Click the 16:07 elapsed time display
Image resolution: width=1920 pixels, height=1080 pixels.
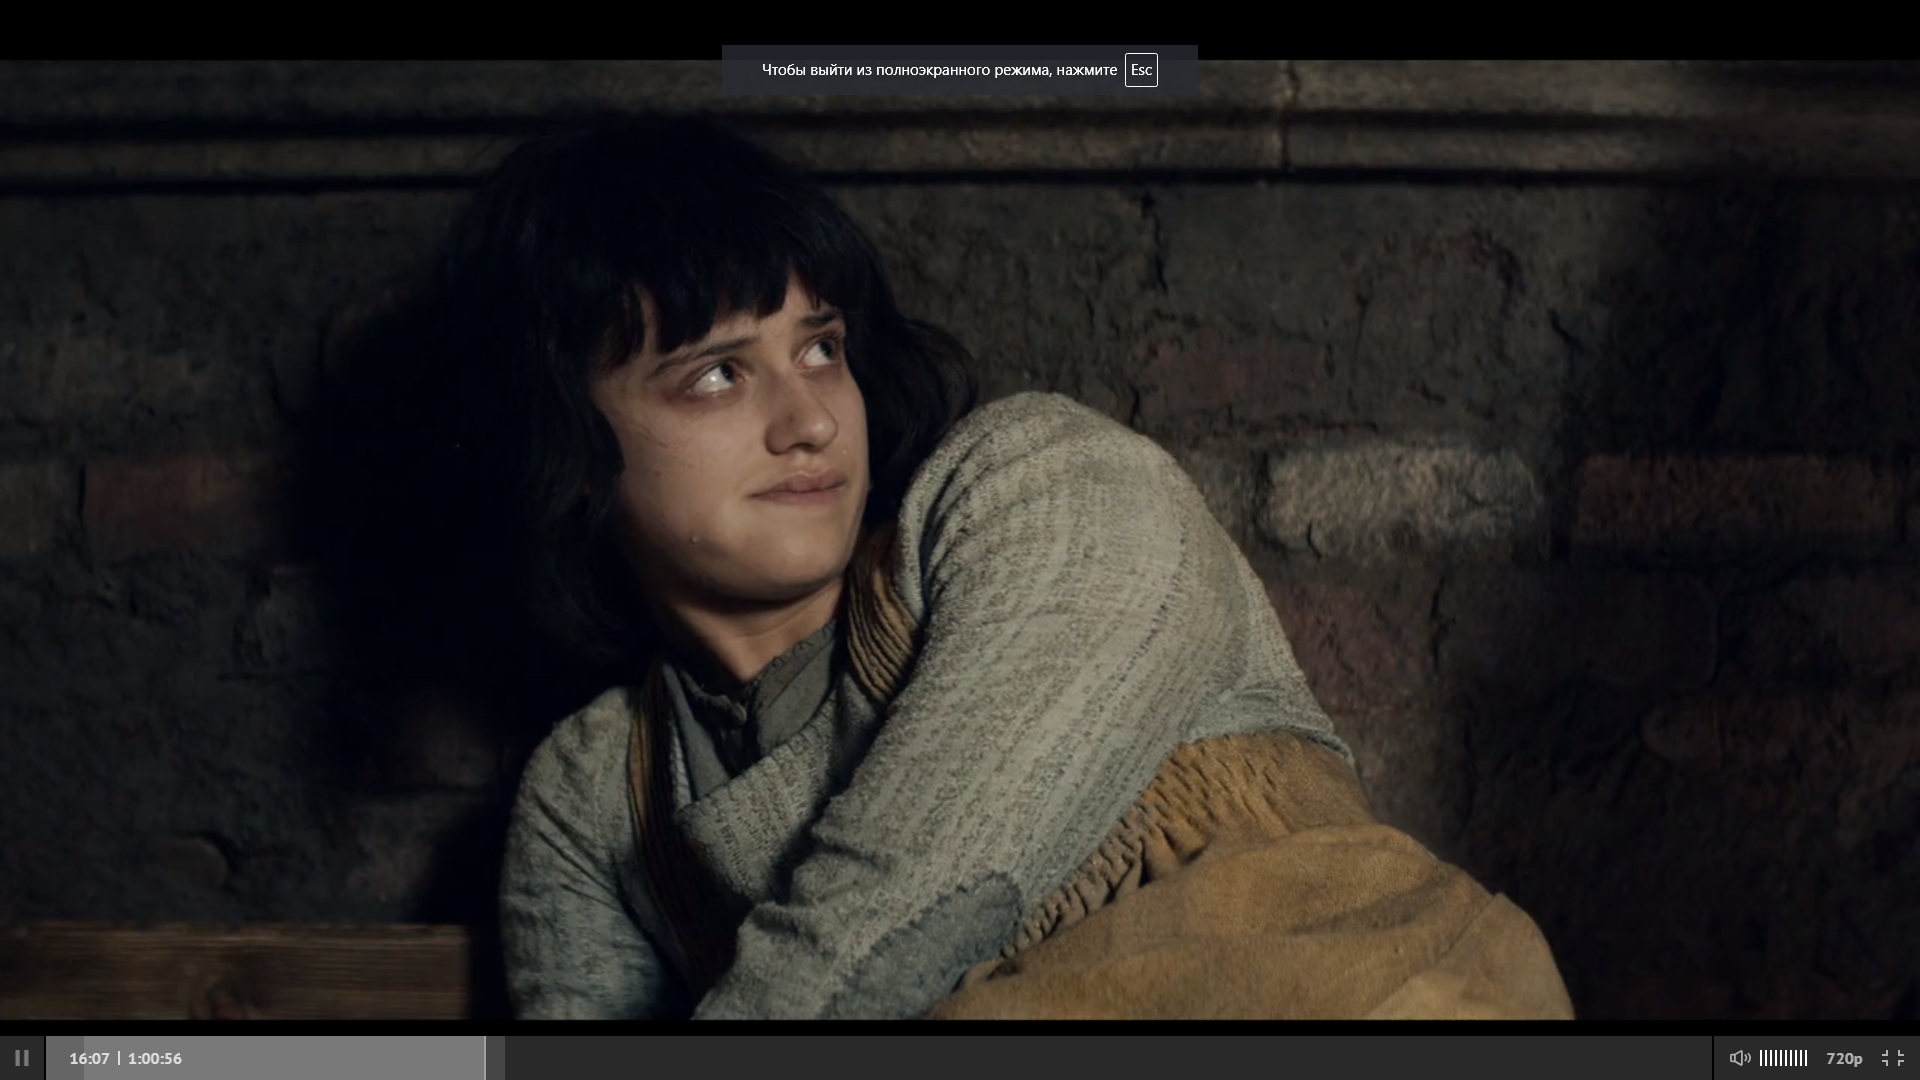click(89, 1058)
